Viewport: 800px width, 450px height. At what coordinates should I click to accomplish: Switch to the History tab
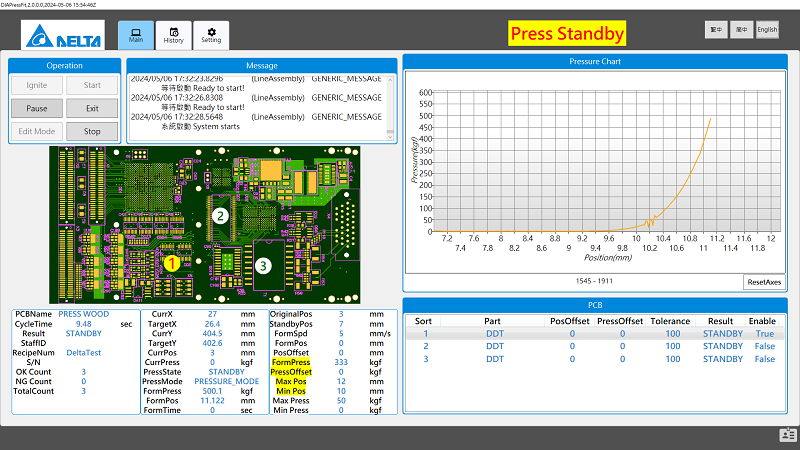(174, 35)
